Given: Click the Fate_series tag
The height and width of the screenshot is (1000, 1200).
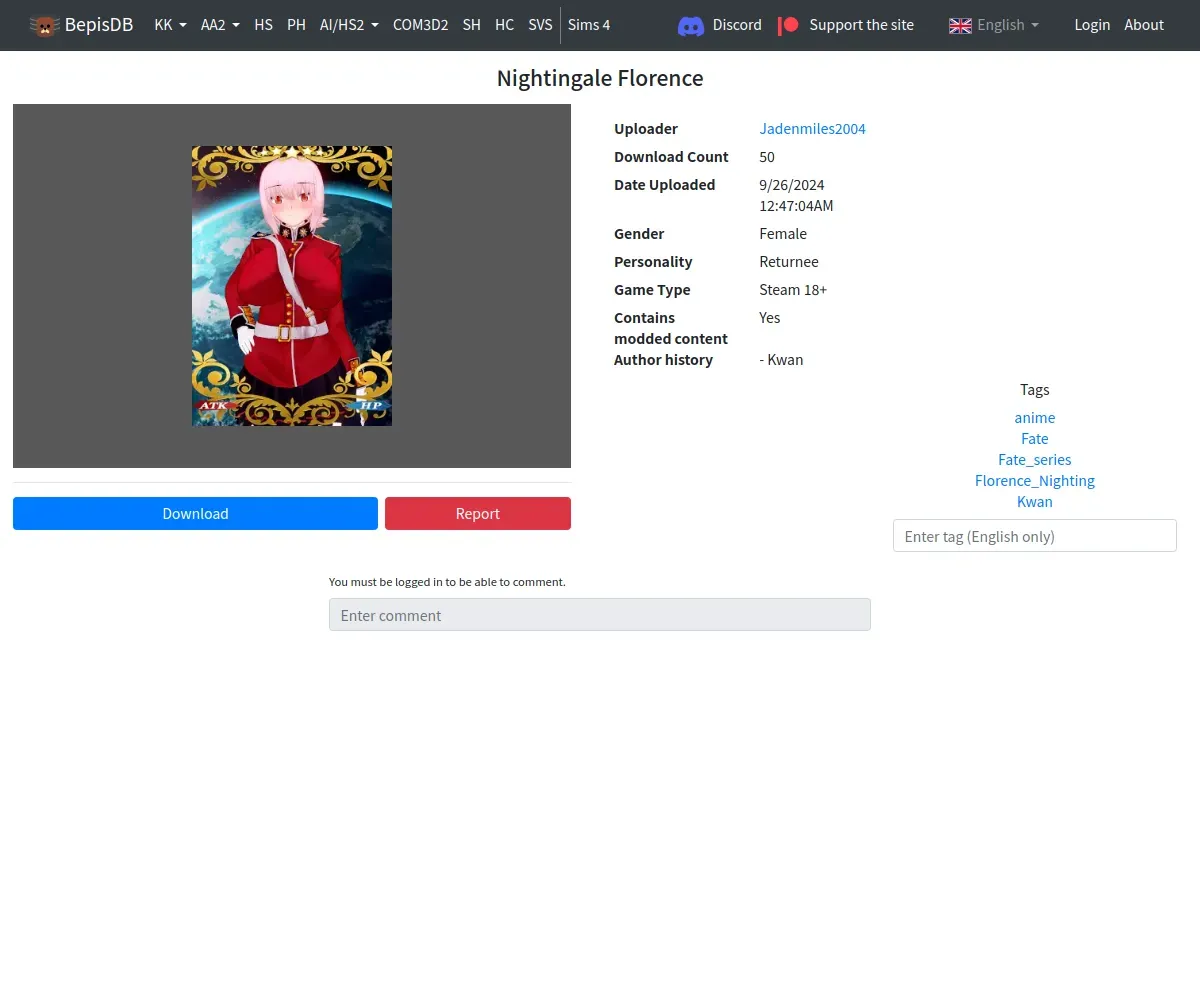Looking at the screenshot, I should pyautogui.click(x=1035, y=460).
